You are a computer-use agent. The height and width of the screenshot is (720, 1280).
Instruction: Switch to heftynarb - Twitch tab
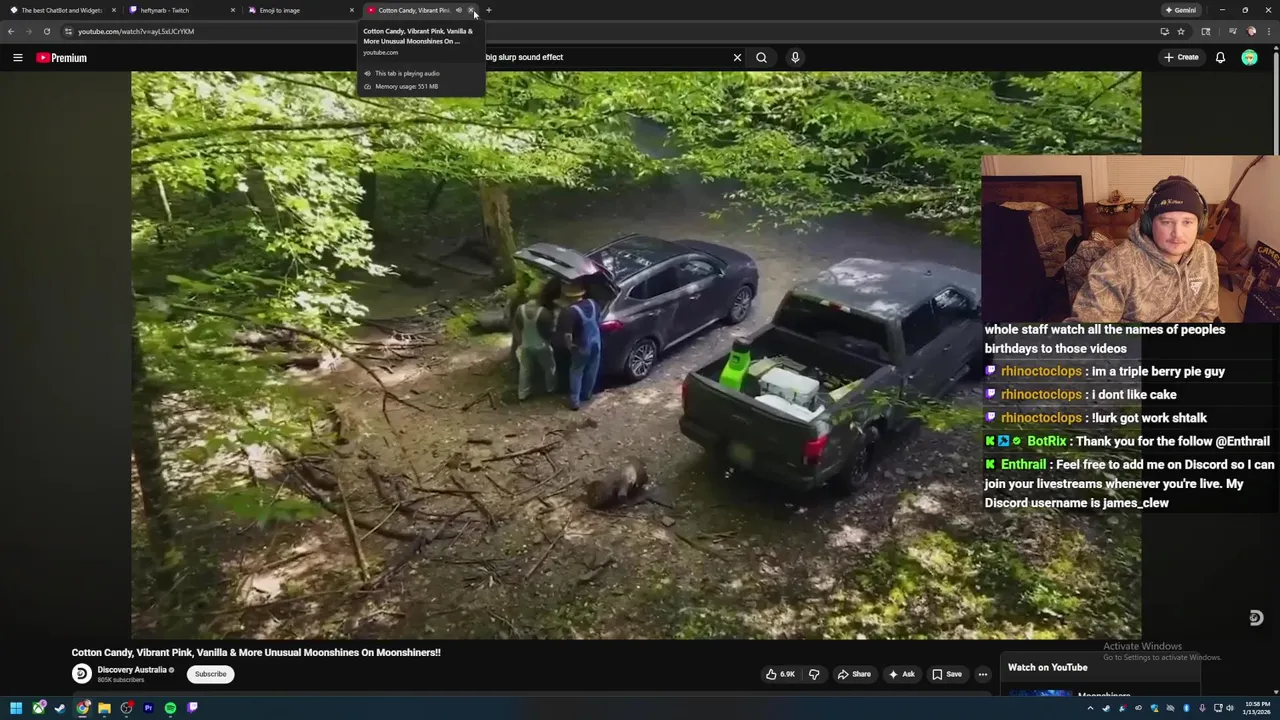click(180, 10)
